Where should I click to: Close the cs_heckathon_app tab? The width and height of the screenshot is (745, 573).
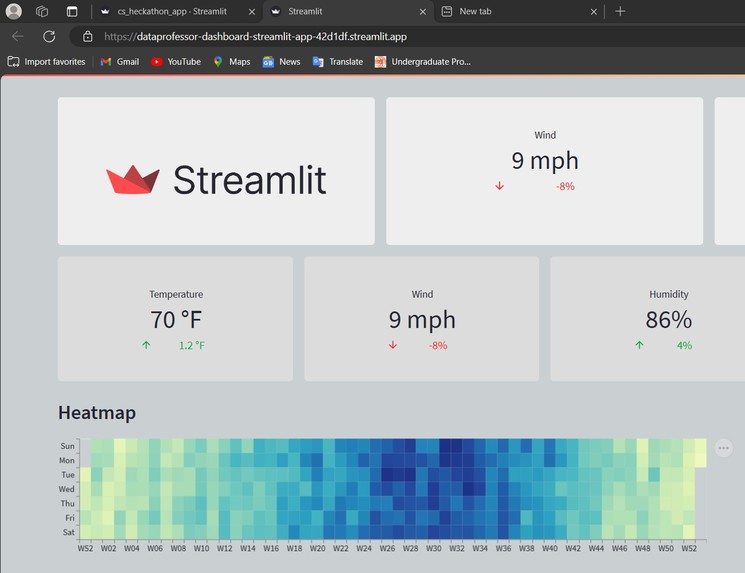click(252, 11)
